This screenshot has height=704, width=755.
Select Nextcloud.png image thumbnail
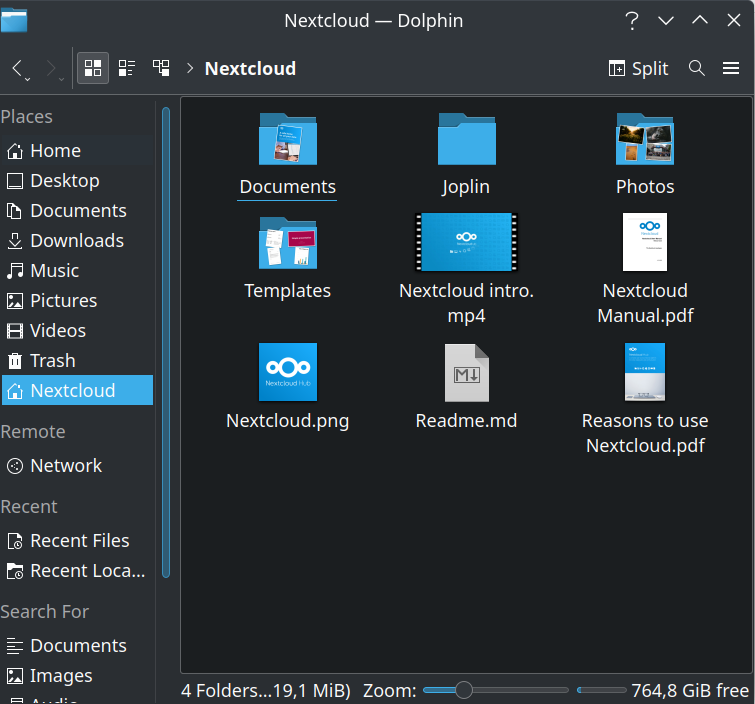(287, 372)
